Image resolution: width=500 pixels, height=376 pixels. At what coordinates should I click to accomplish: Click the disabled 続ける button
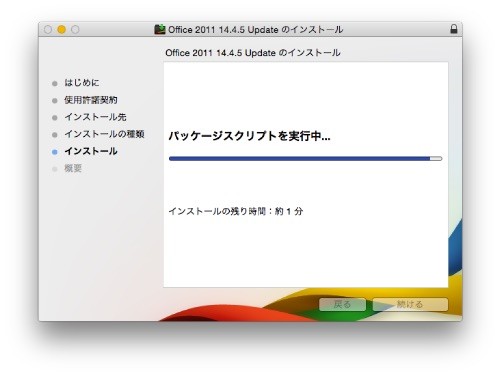click(x=410, y=304)
